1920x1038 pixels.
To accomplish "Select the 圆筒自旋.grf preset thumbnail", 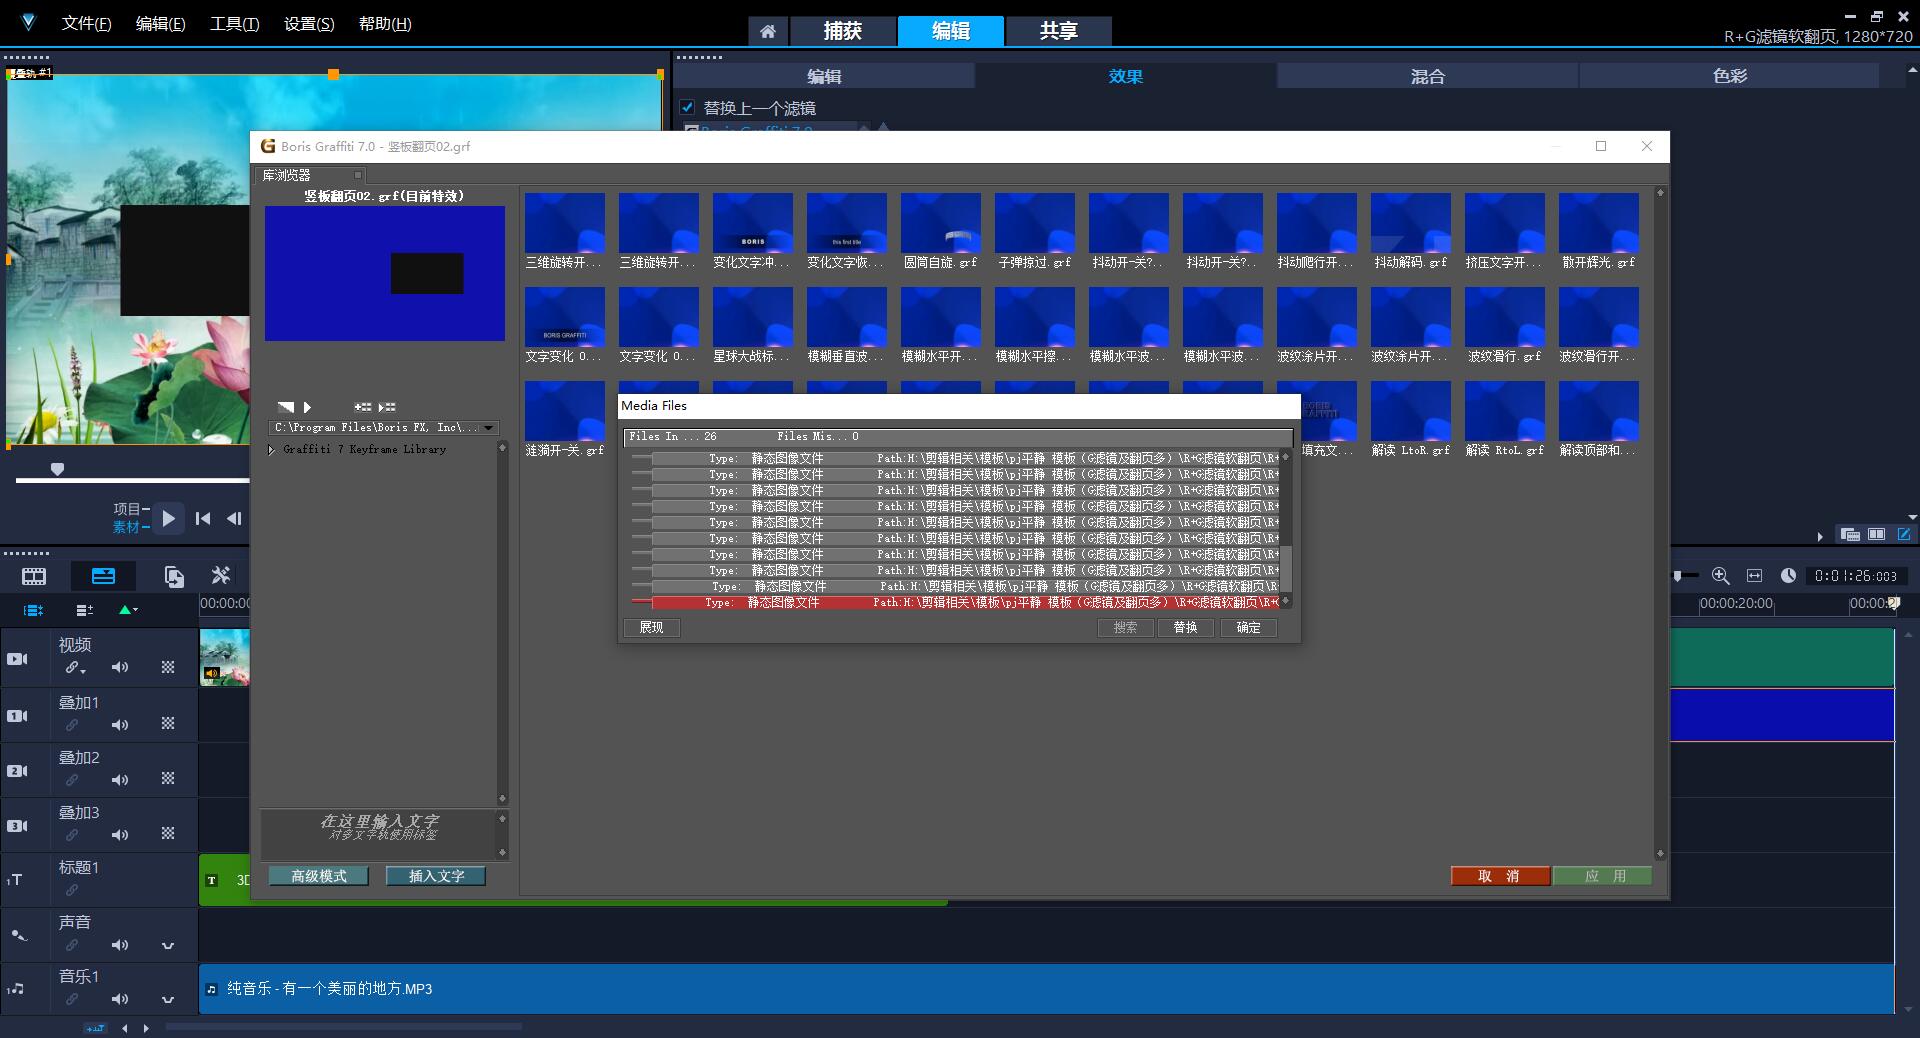I will (940, 224).
